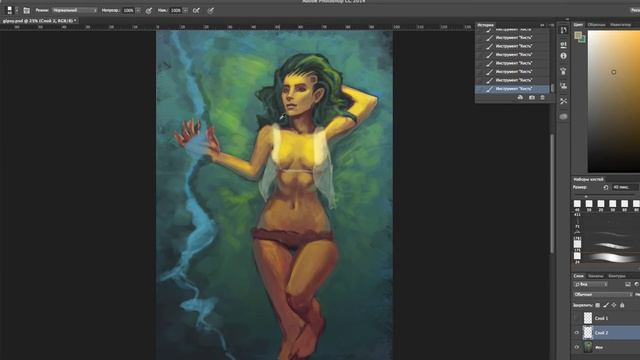Expand the brush preset picker arrow
The height and width of the screenshot is (360, 640).
pos(17,10)
